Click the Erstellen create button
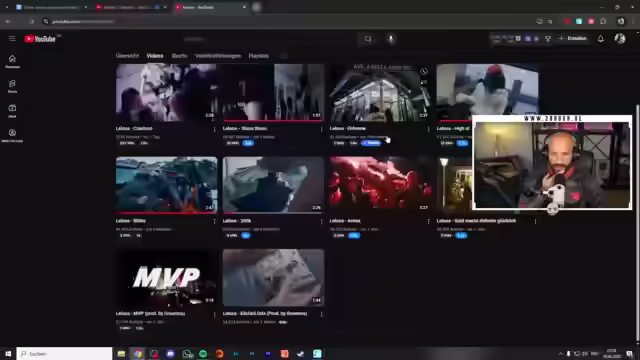The width and height of the screenshot is (640, 360). (573, 38)
